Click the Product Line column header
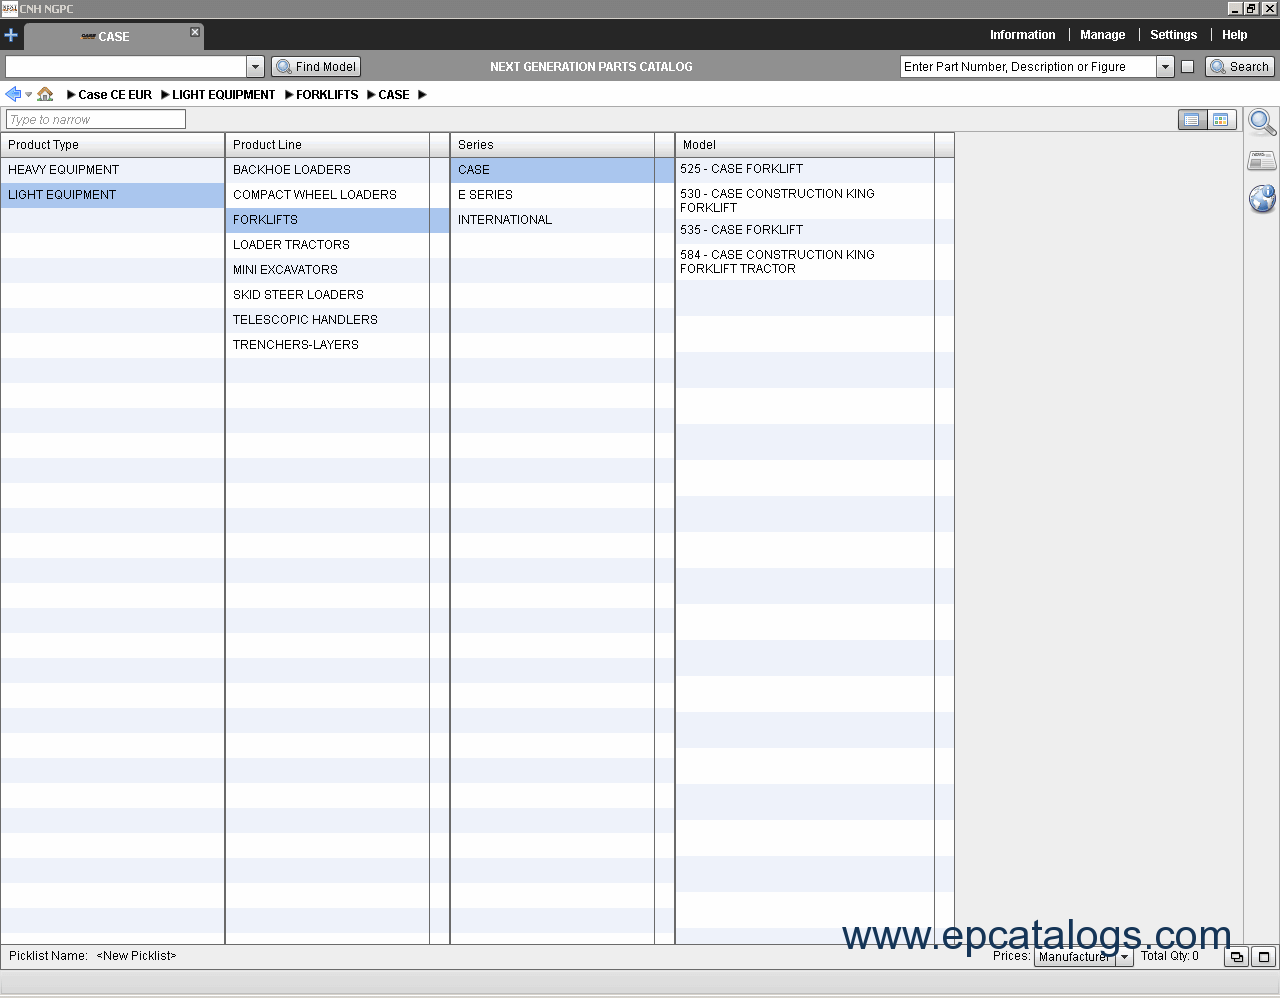The image size is (1280, 998). [x=328, y=145]
